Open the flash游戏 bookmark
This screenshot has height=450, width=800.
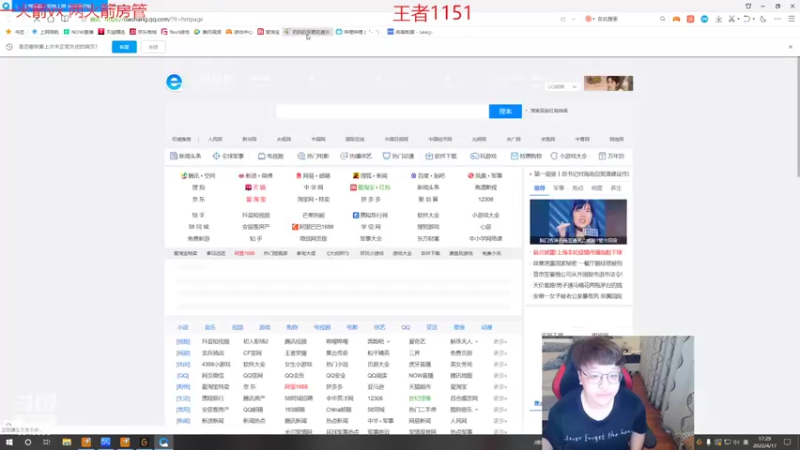point(176,32)
